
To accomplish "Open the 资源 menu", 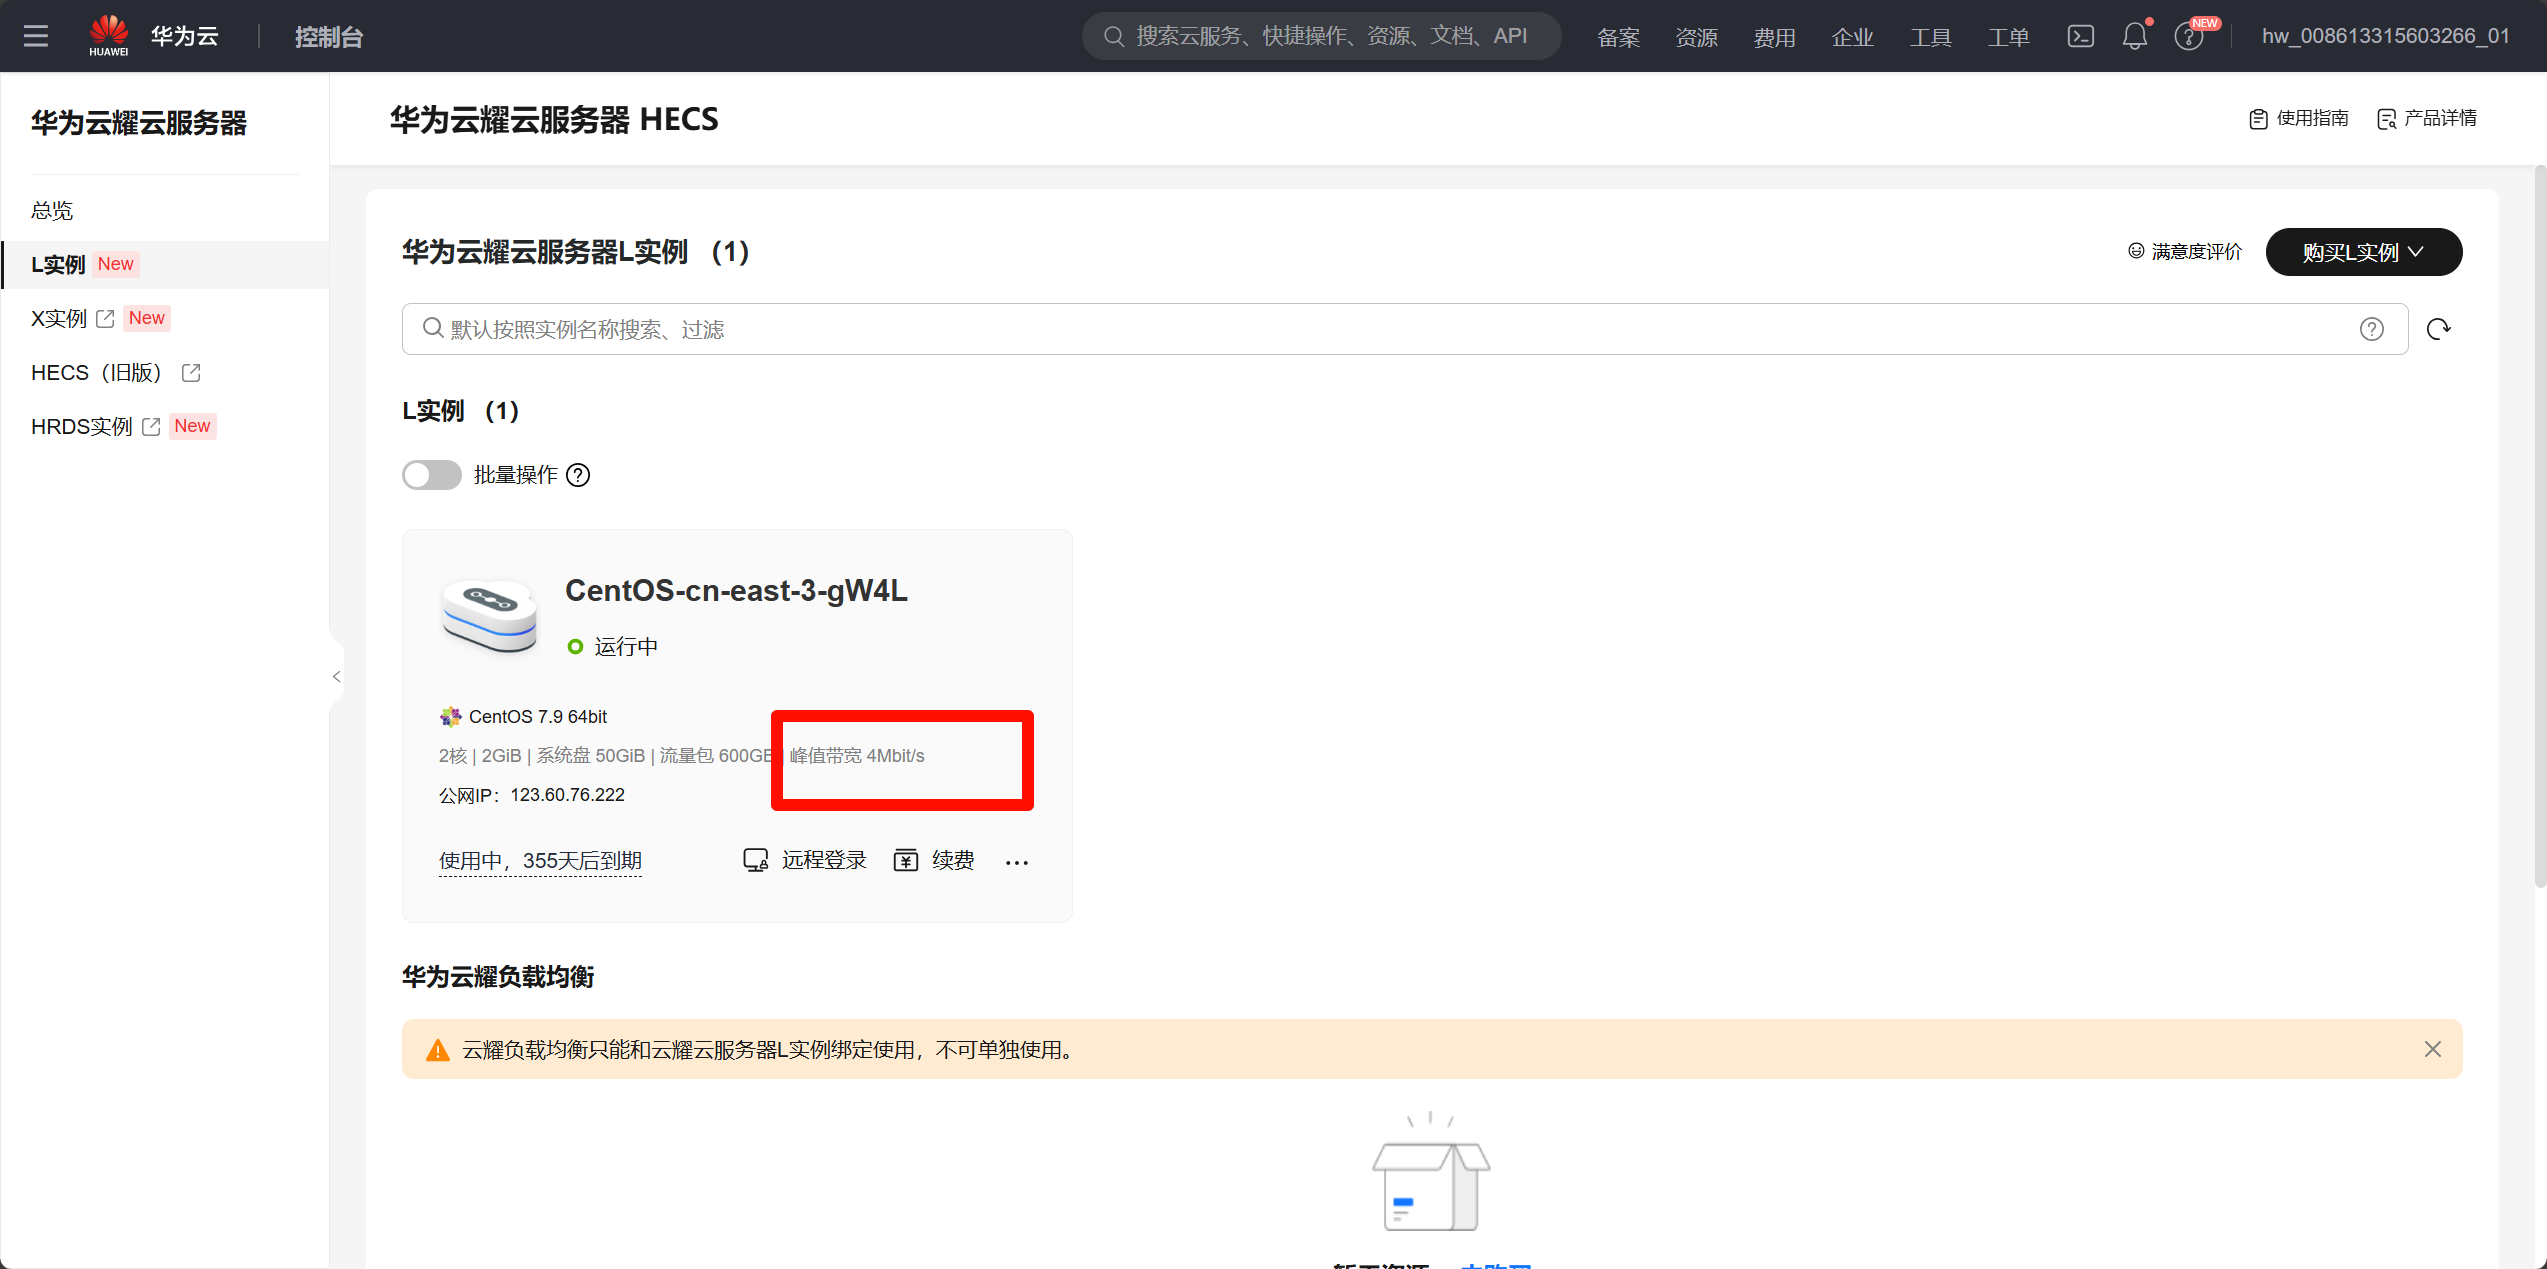I will point(1696,37).
